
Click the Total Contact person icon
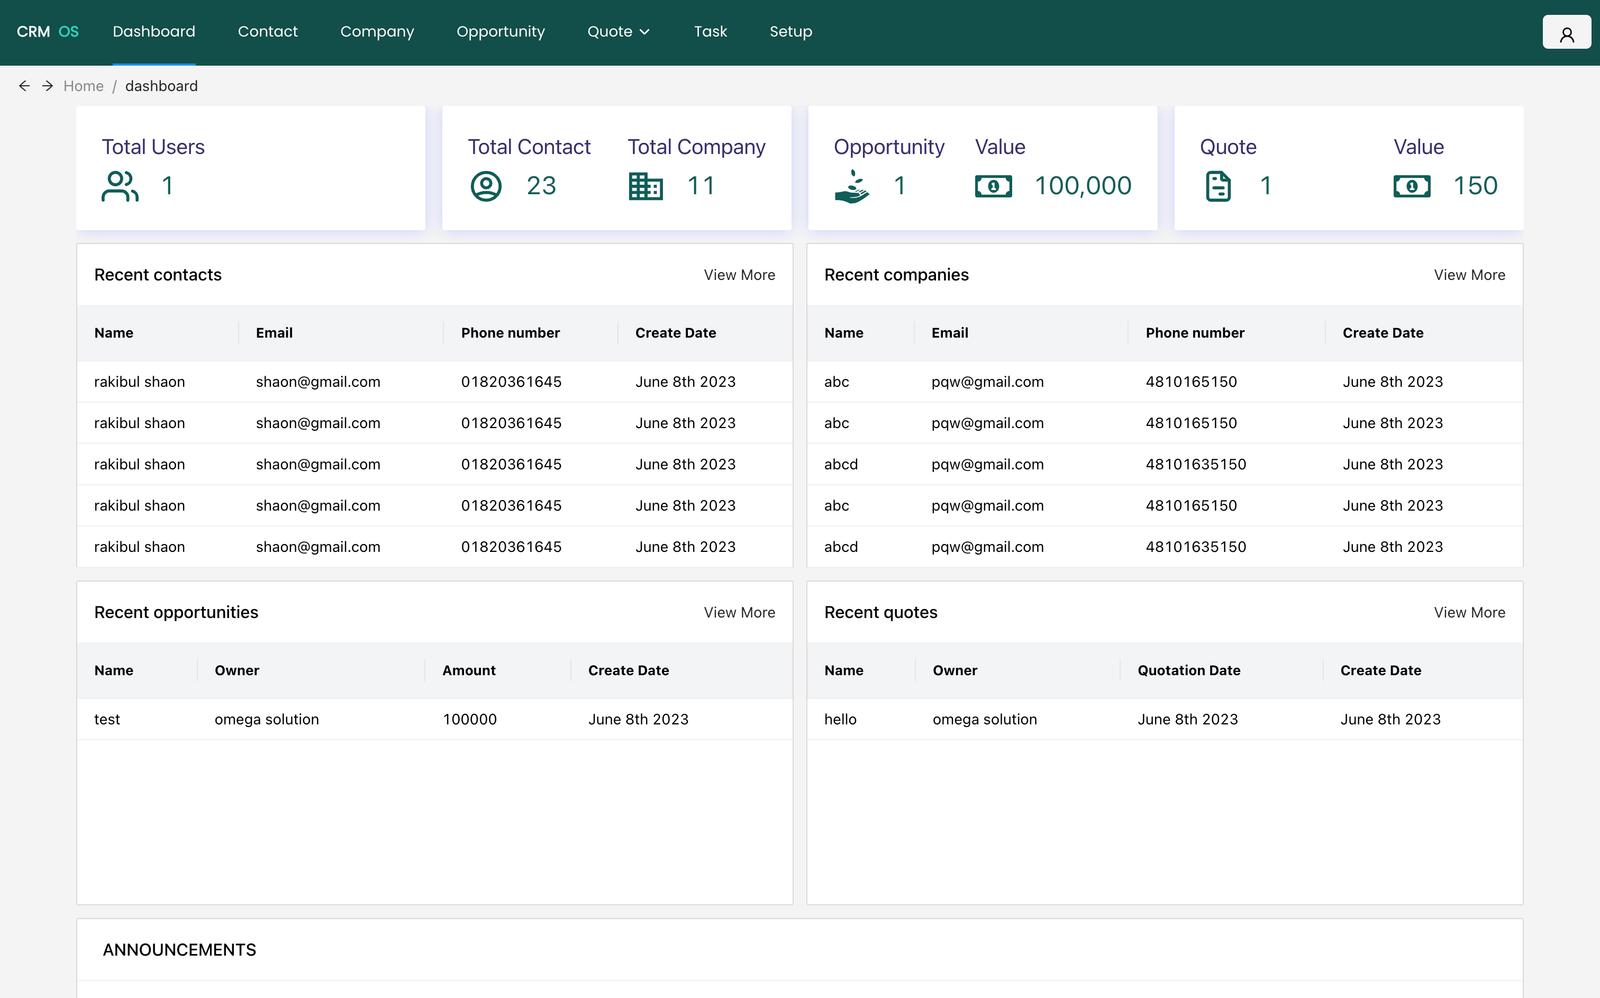coord(486,186)
